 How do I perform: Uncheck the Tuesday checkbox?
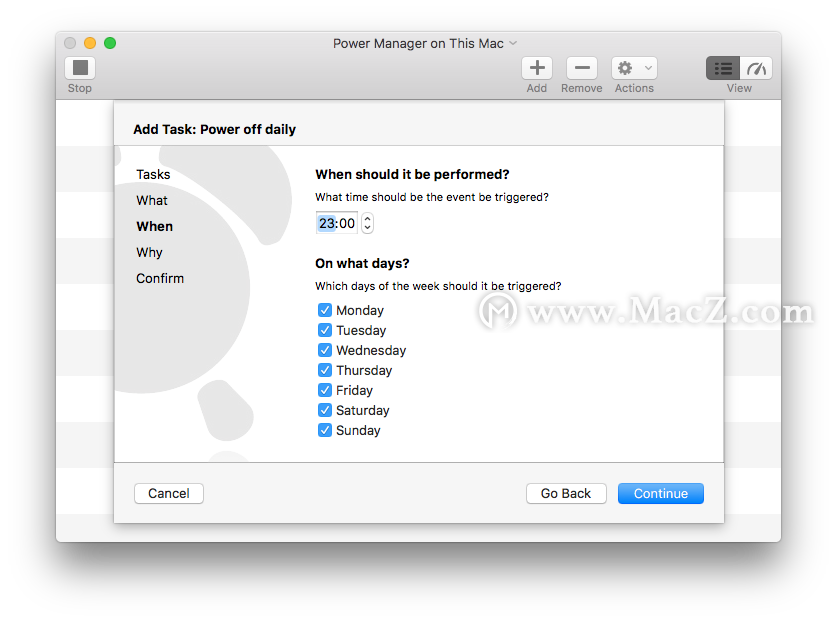325,330
